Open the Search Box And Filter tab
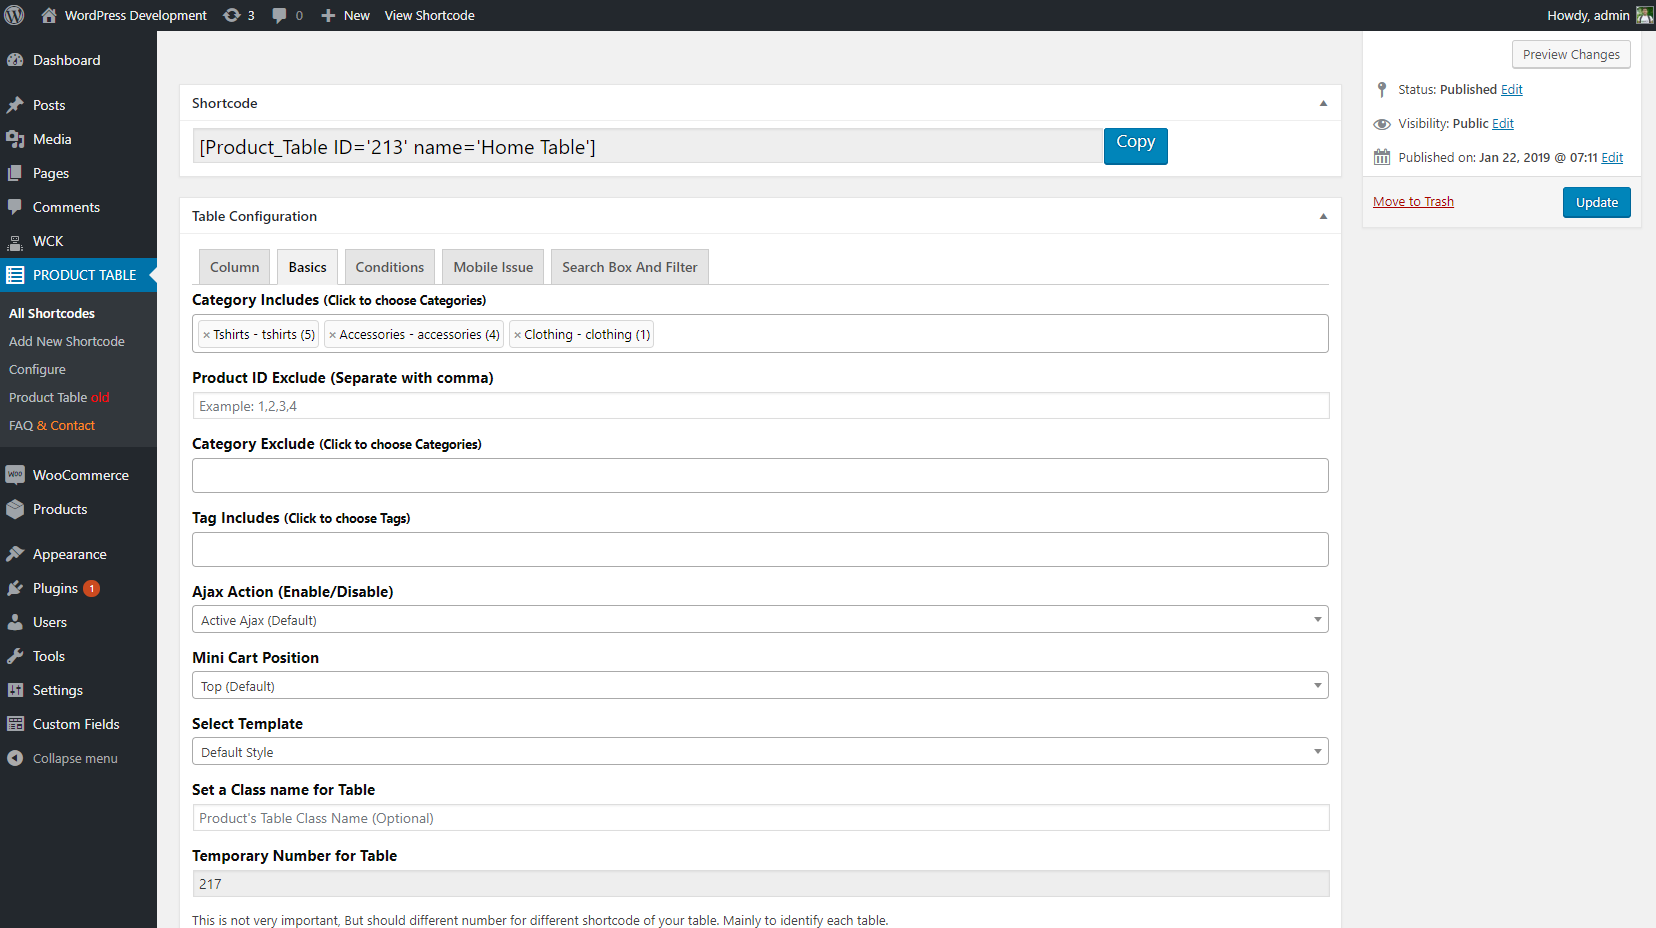This screenshot has width=1656, height=928. (630, 267)
